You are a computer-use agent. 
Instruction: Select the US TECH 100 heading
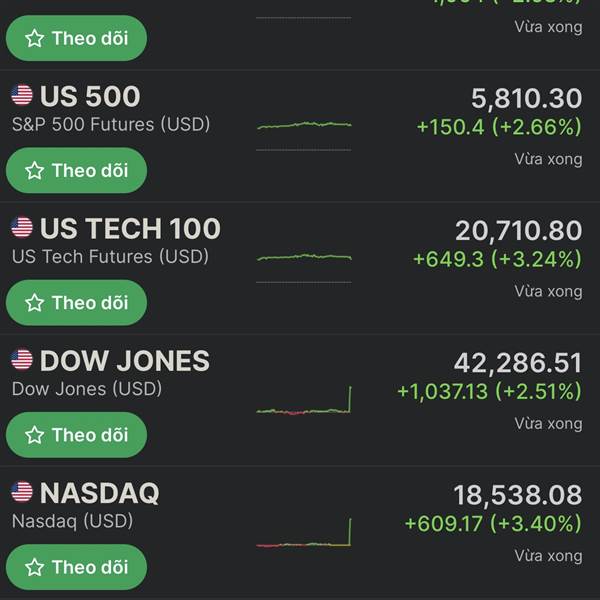(x=130, y=228)
